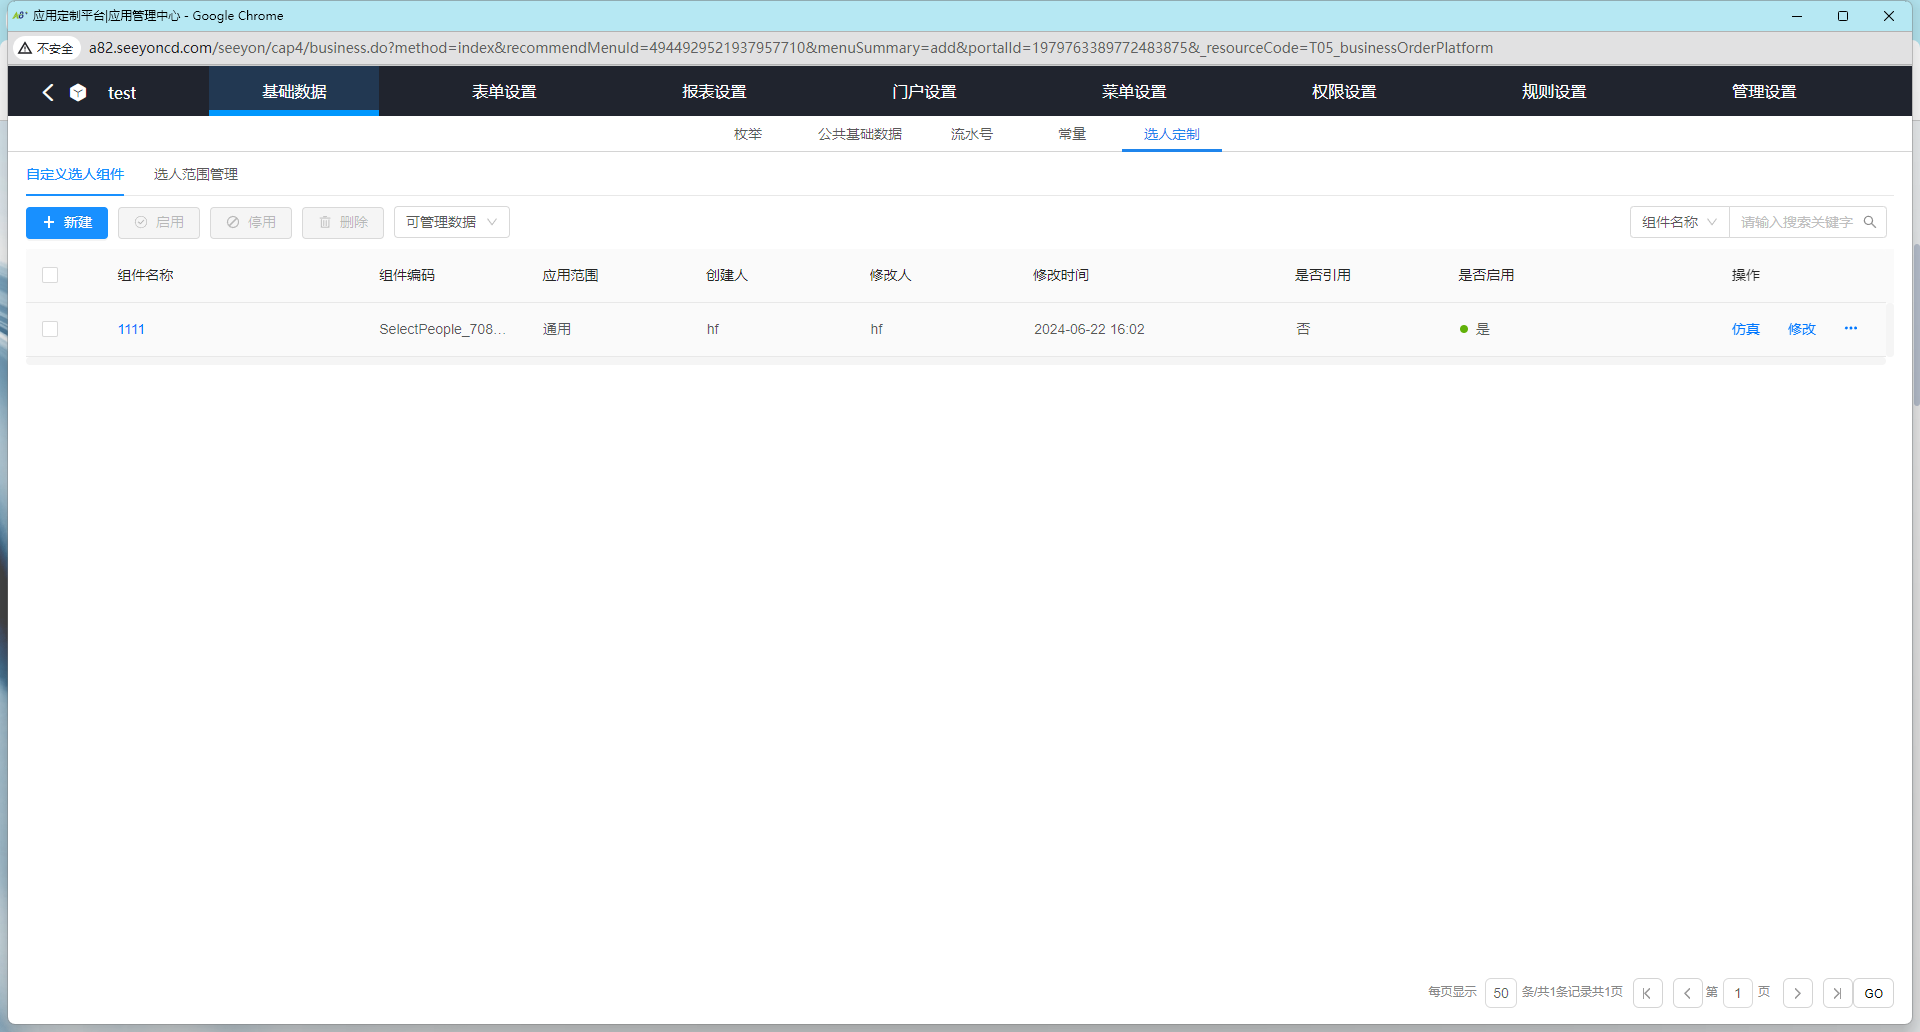Click the cube app icon next to test

pyautogui.click(x=78, y=92)
